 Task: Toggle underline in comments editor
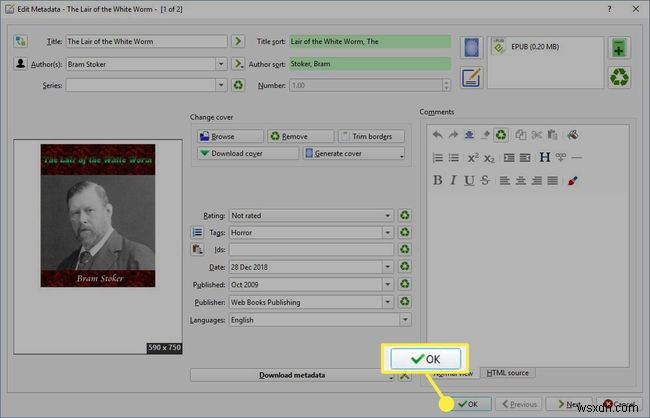(x=469, y=180)
